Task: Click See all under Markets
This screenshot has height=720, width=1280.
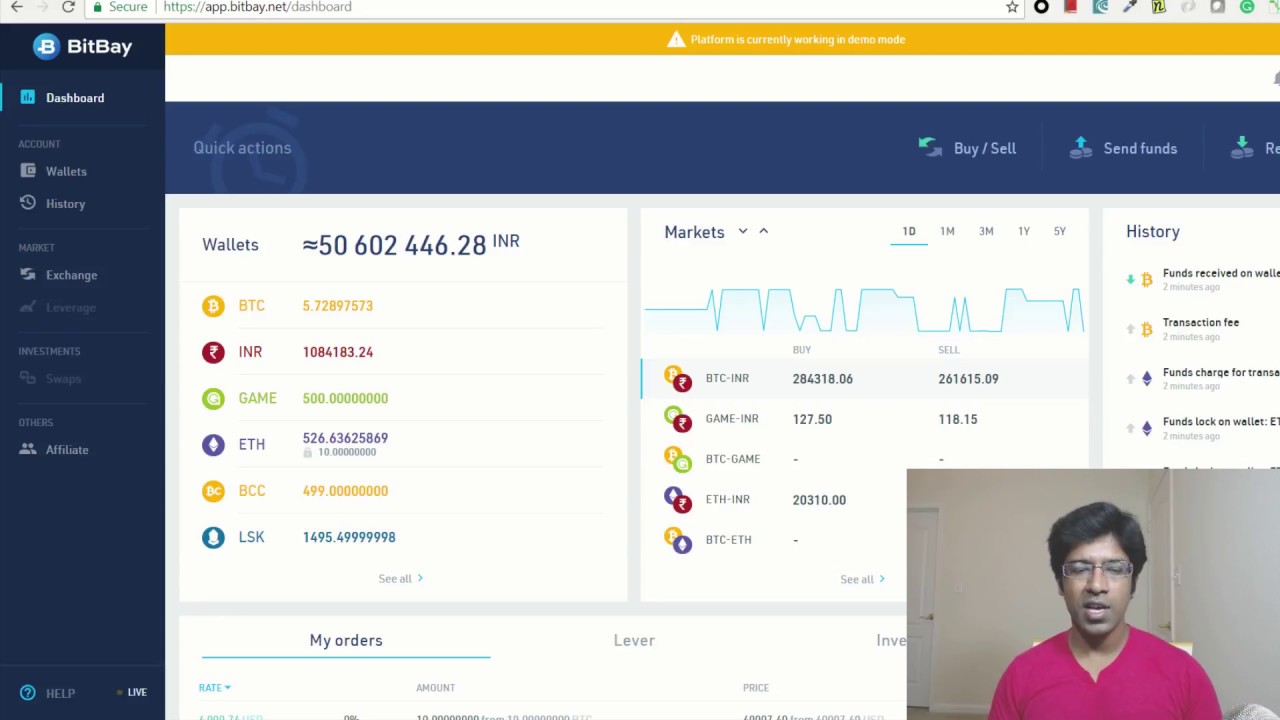Action: [x=862, y=580]
